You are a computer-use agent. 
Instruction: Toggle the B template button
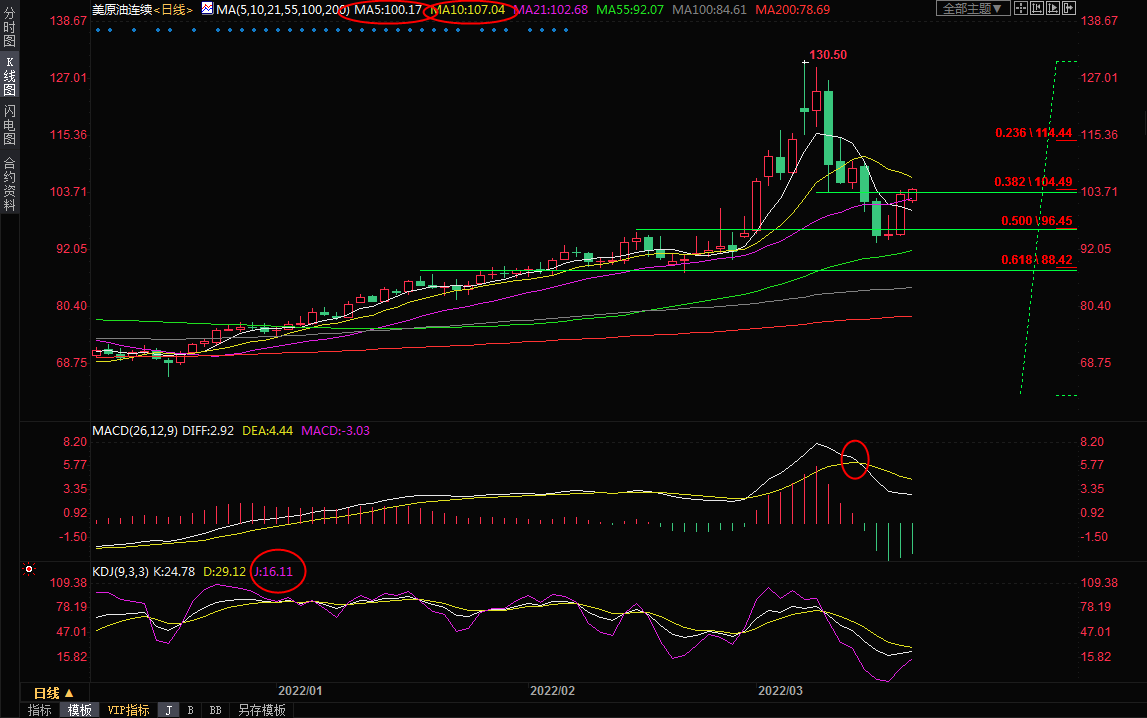190,710
